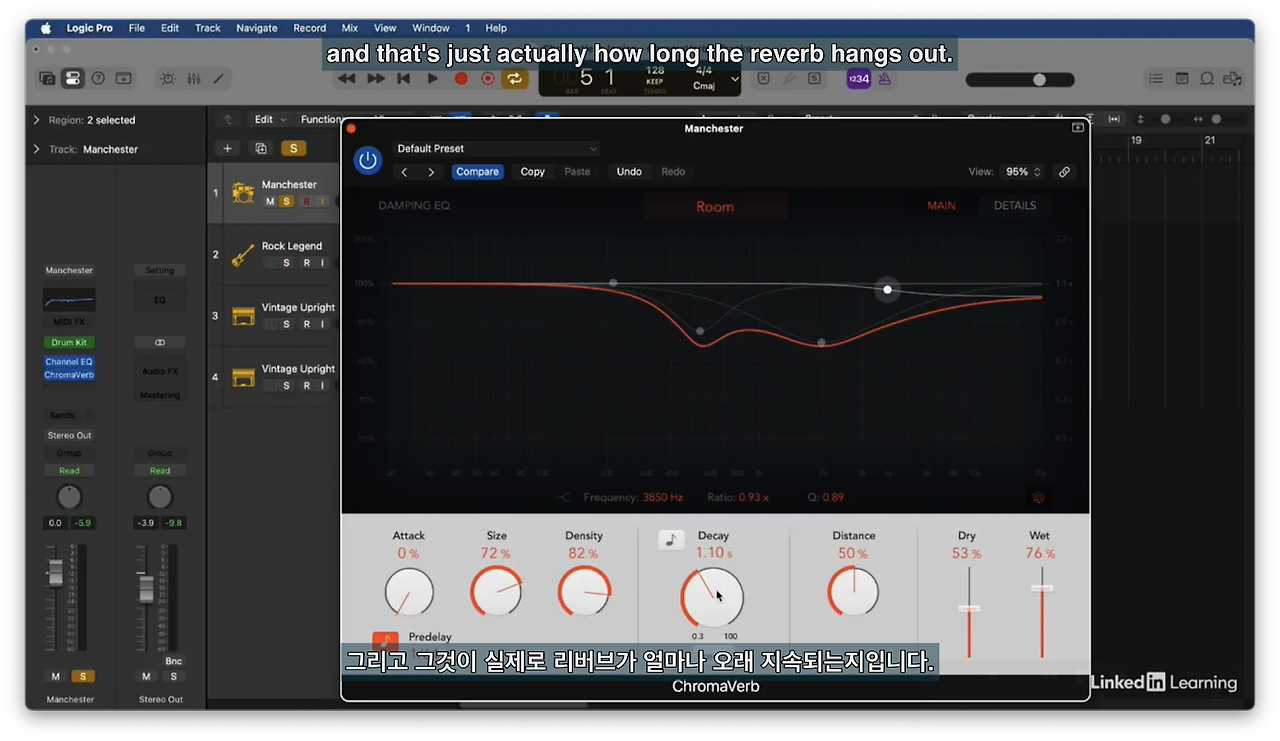Open the List Editors icon
Image resolution: width=1280 pixels, height=741 pixels.
click(1156, 78)
